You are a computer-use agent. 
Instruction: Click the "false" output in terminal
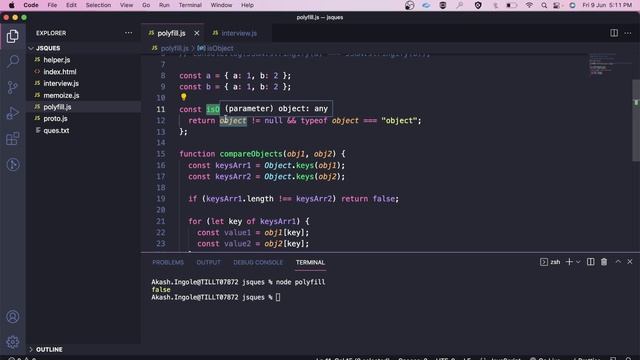(x=161, y=290)
